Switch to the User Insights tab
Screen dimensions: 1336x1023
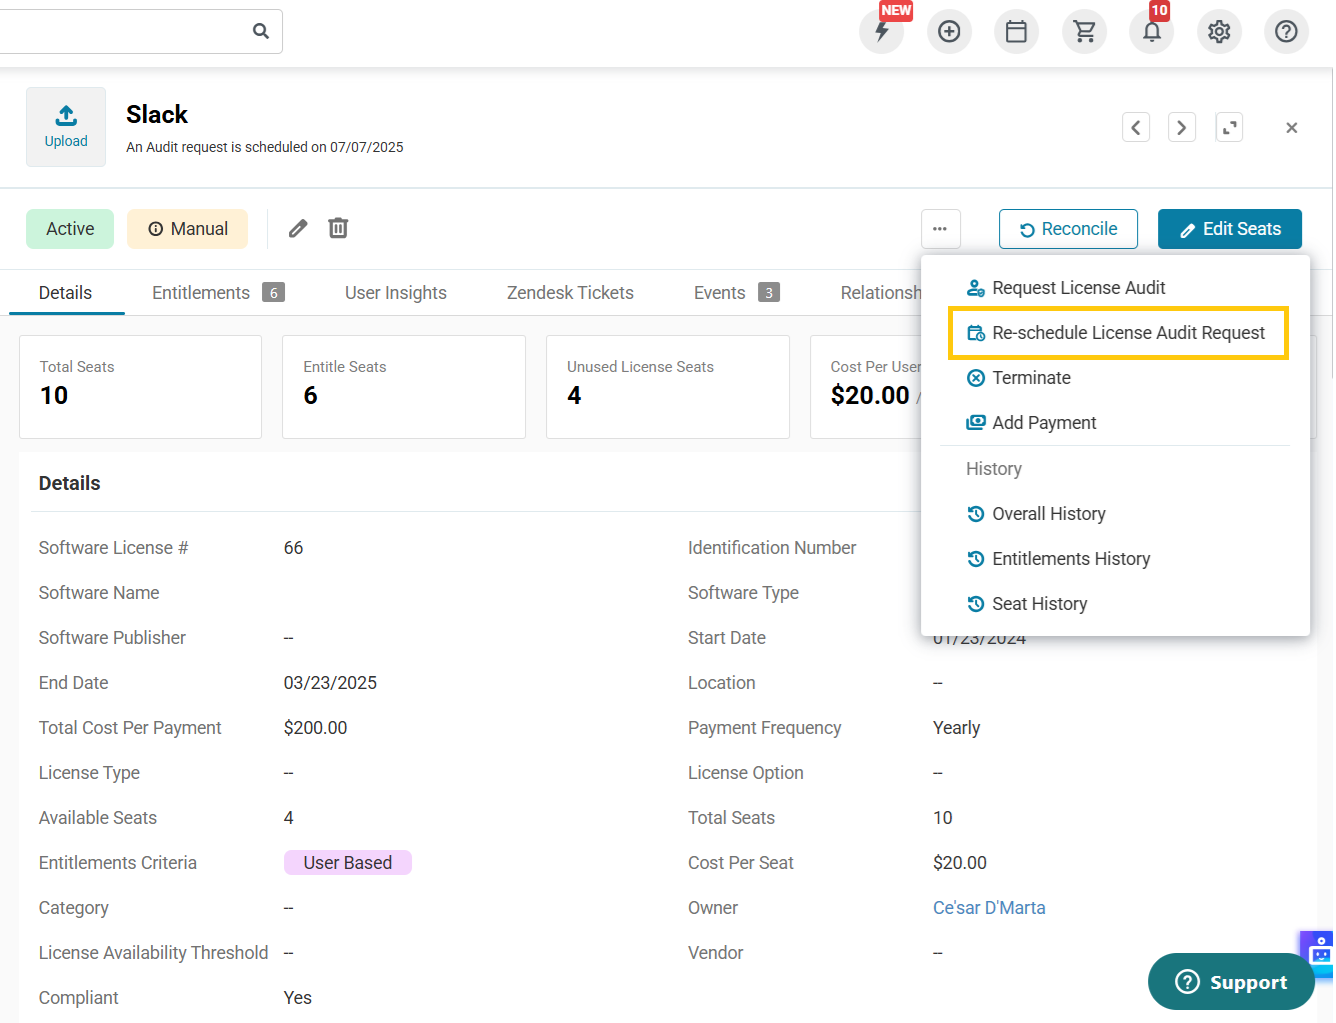[396, 293]
